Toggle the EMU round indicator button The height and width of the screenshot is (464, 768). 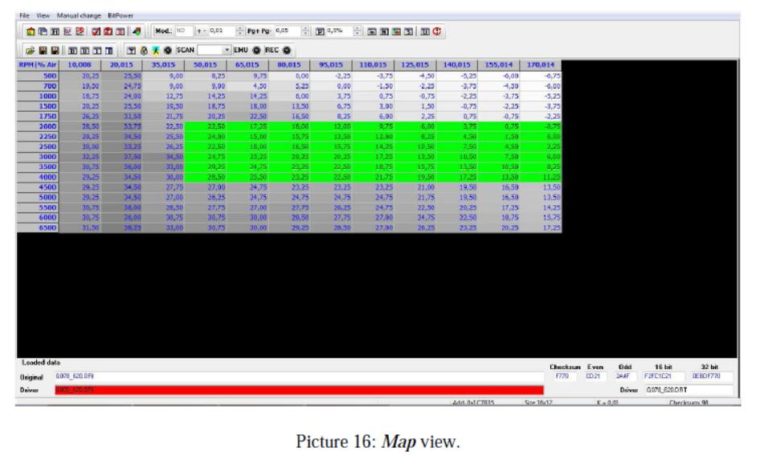click(256, 49)
